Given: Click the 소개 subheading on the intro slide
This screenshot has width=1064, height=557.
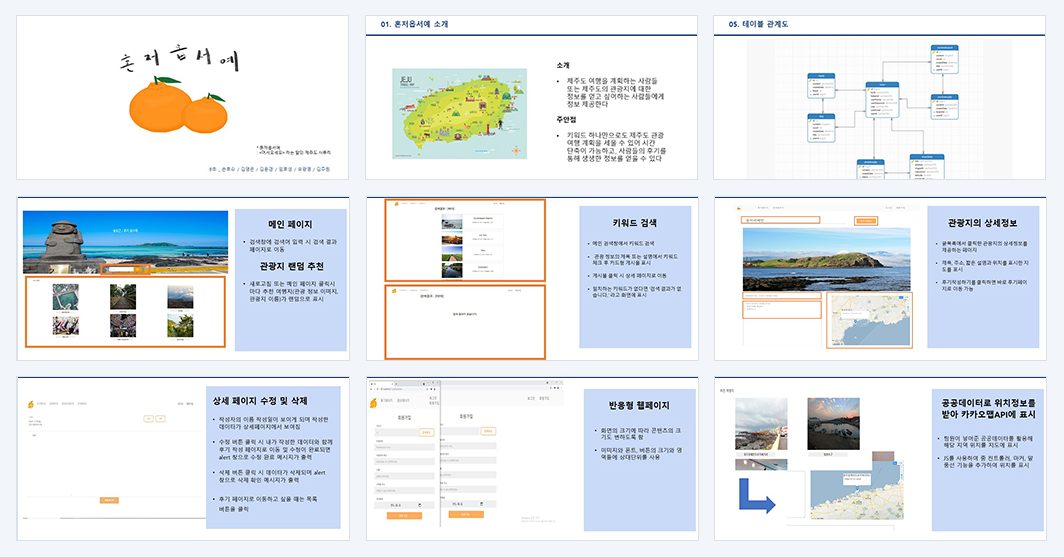Looking at the screenshot, I should (563, 65).
